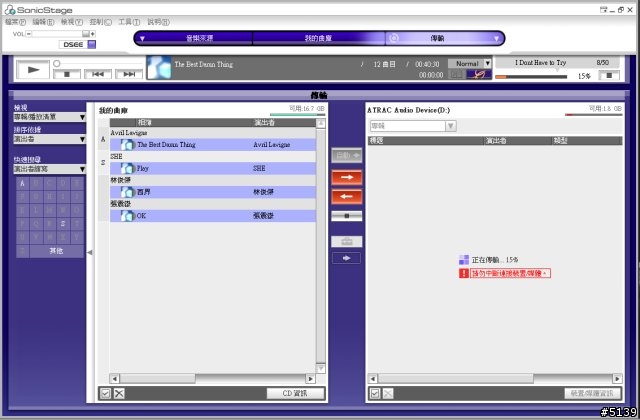640x420 pixels.
Task: Stop the transfer using the progress stop button
Action: point(609,76)
